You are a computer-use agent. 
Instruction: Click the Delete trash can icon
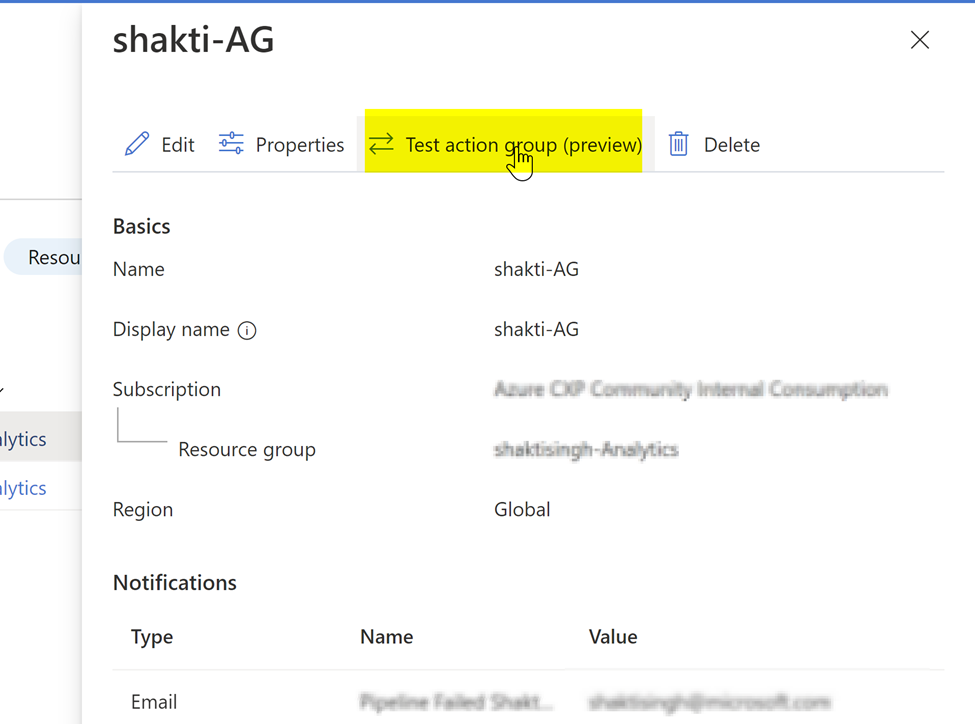point(678,144)
